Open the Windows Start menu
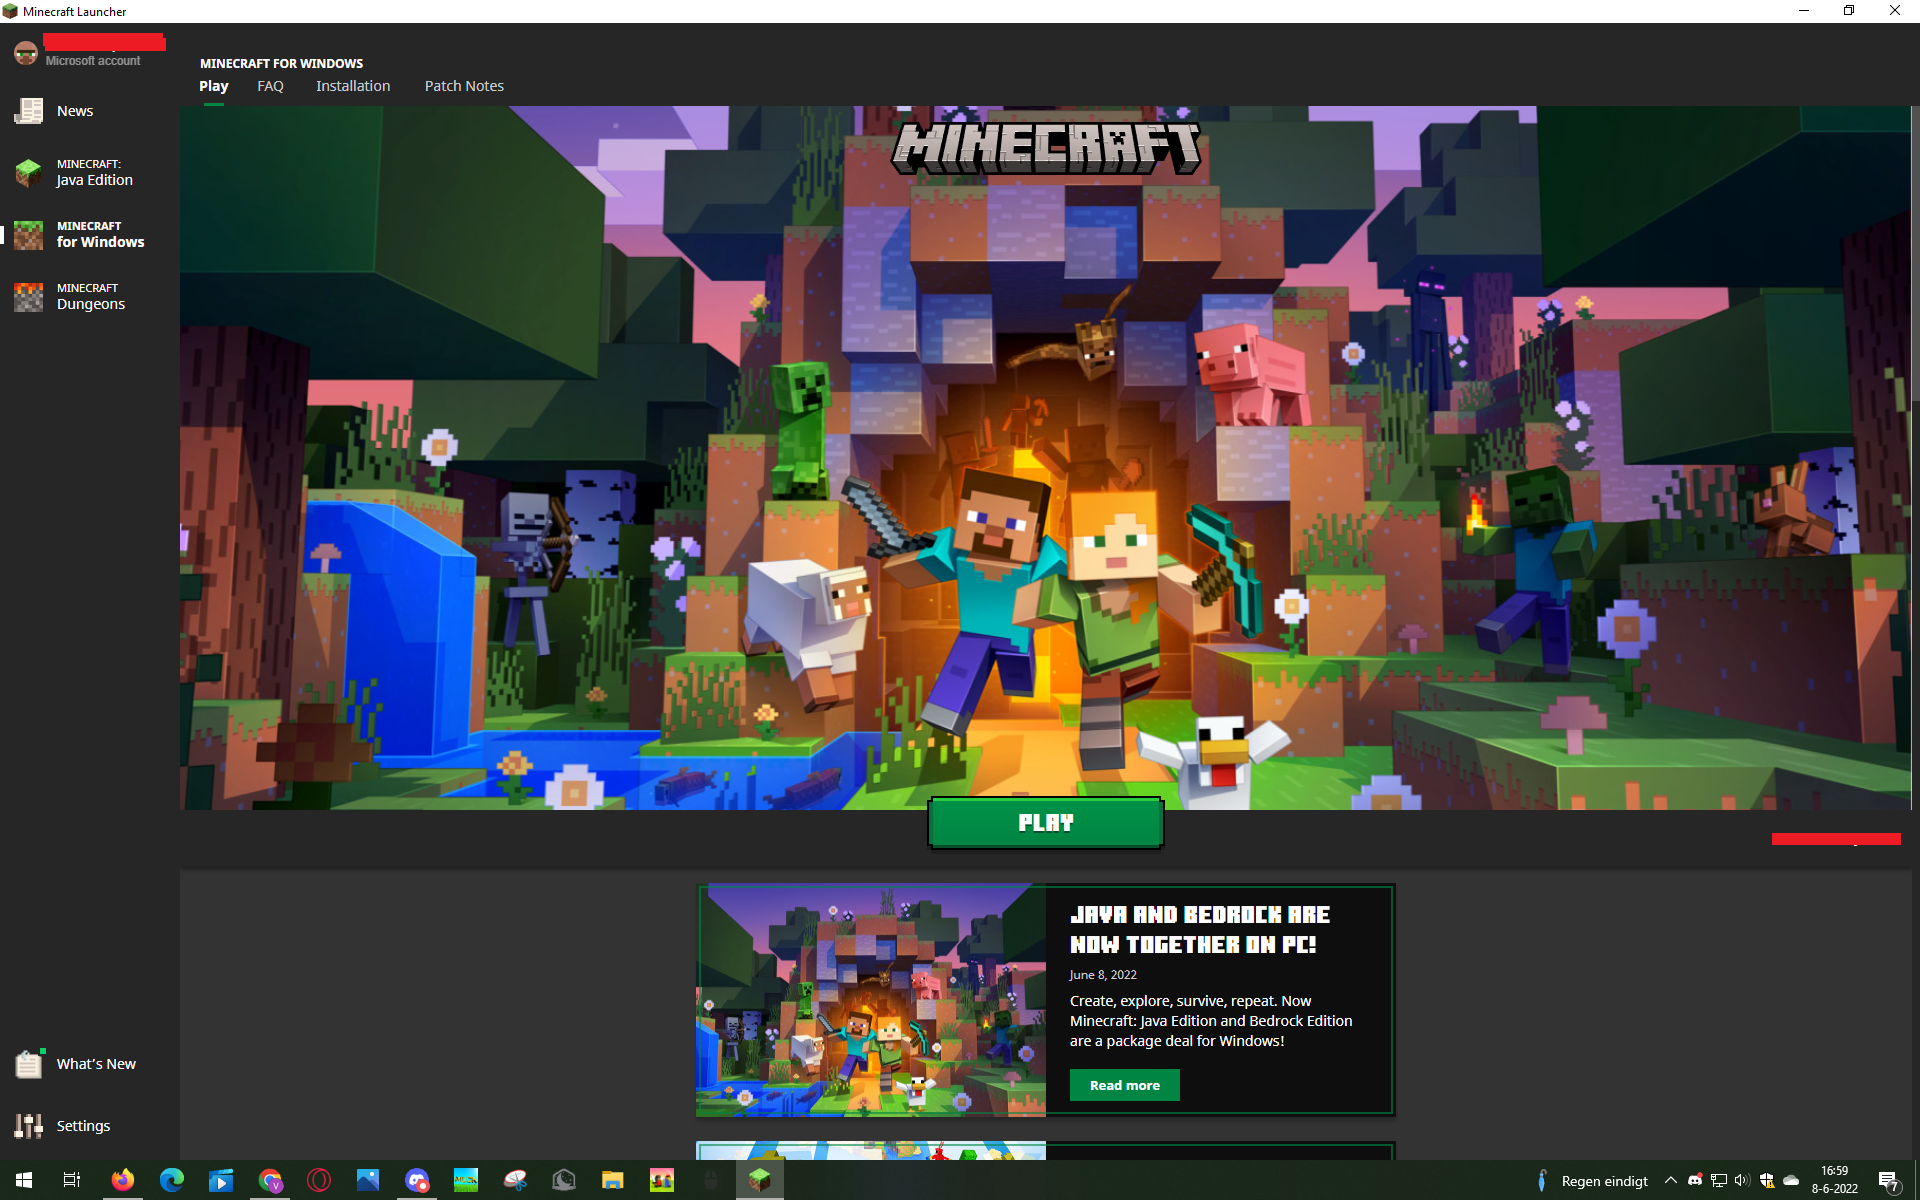Viewport: 1920px width, 1200px height. tap(24, 1180)
